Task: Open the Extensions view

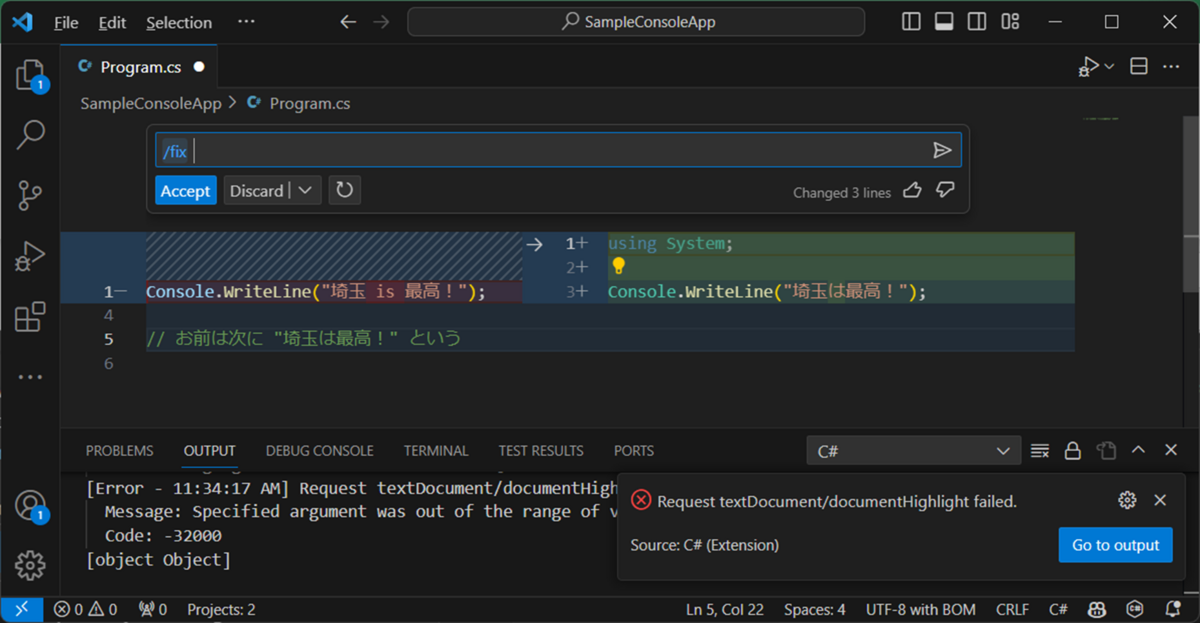Action: click(x=30, y=317)
